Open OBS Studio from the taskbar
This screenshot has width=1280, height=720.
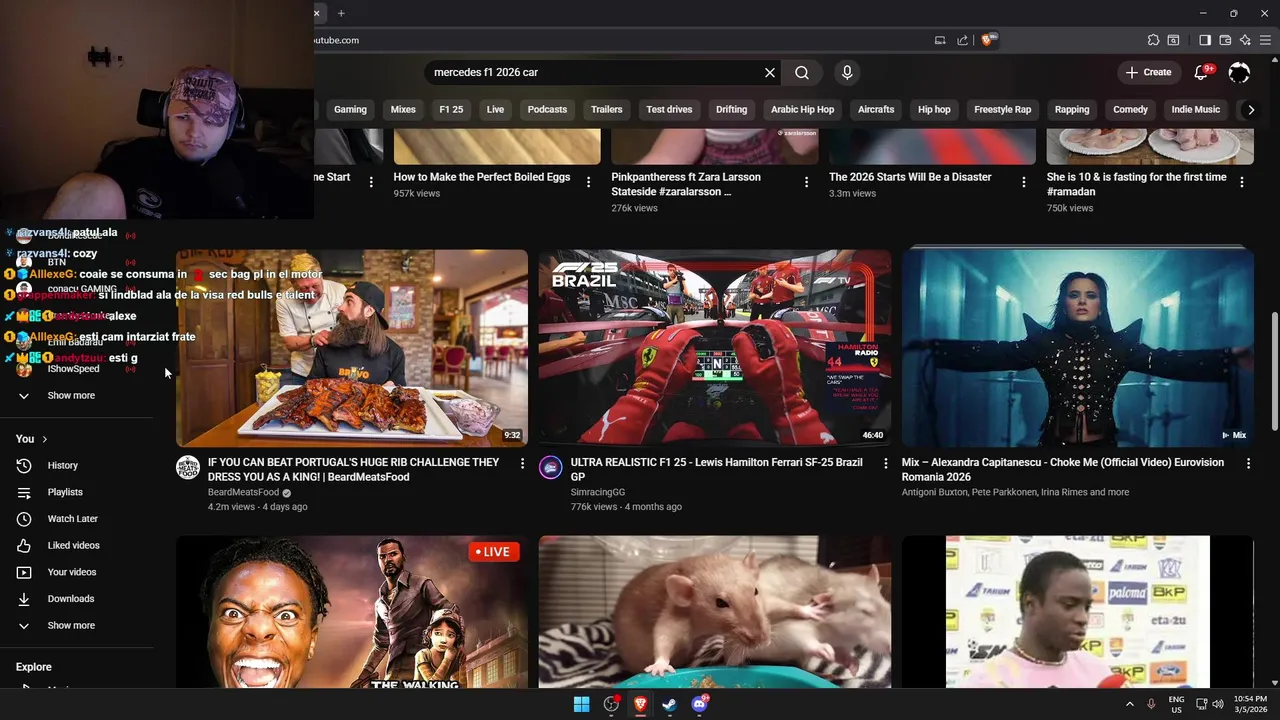(611, 704)
